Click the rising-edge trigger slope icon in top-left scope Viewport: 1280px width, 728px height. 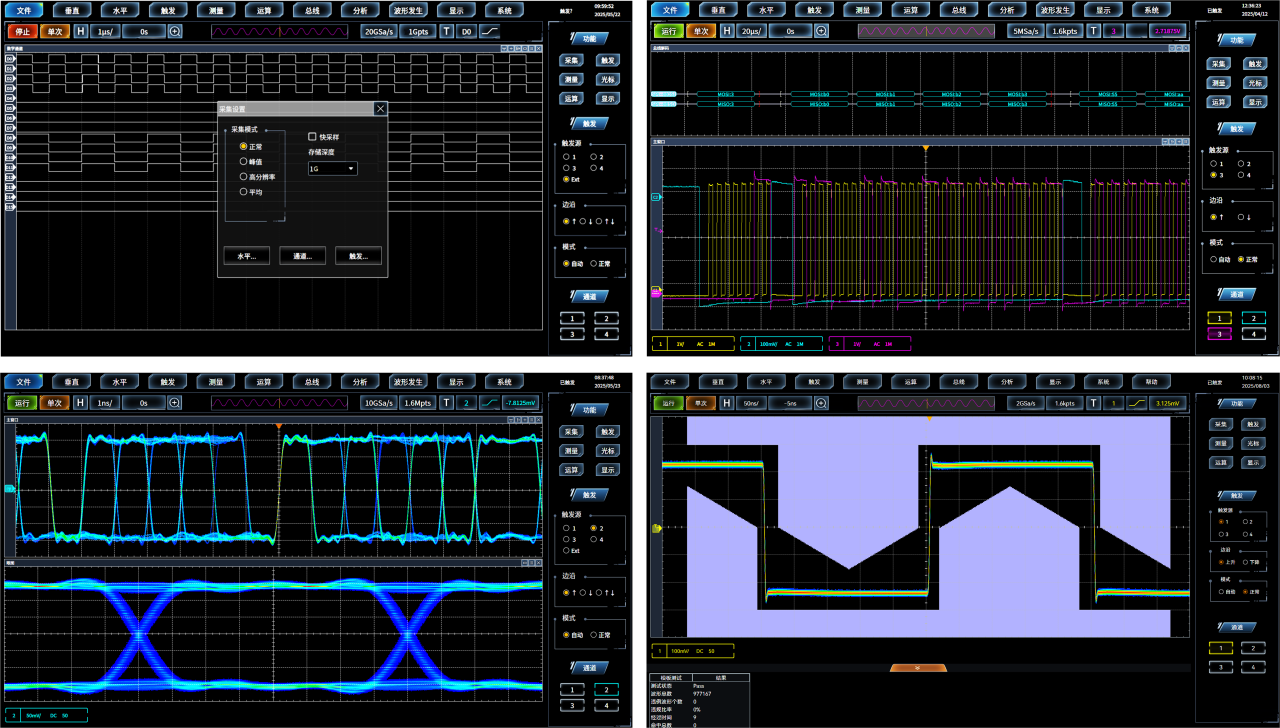point(488,31)
